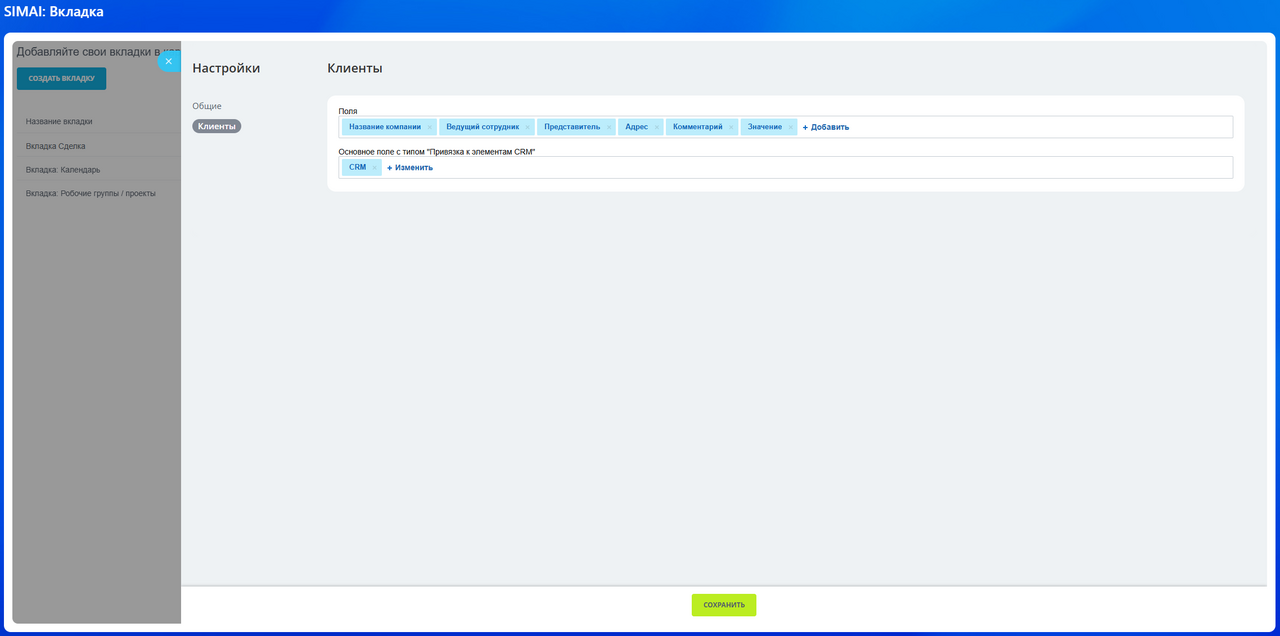1280x636 pixels.
Task: Open the 'Общие' settings section
Action: (207, 106)
